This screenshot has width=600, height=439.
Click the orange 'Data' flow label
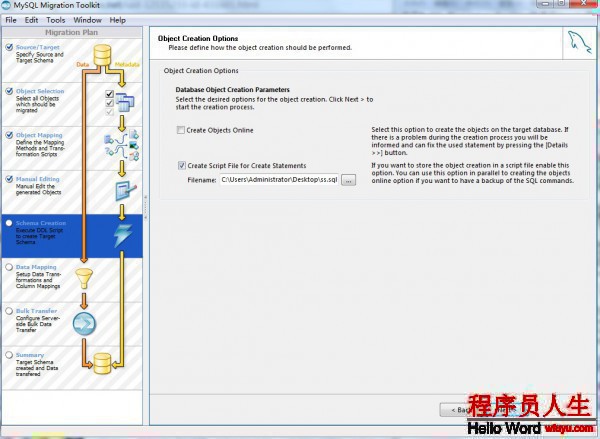coord(83,65)
